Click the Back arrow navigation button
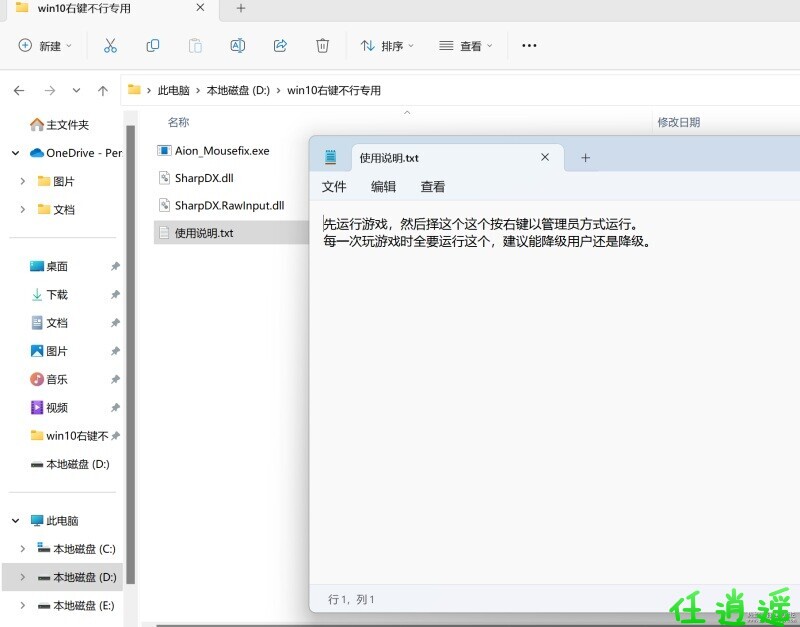800x627 pixels. 19,90
